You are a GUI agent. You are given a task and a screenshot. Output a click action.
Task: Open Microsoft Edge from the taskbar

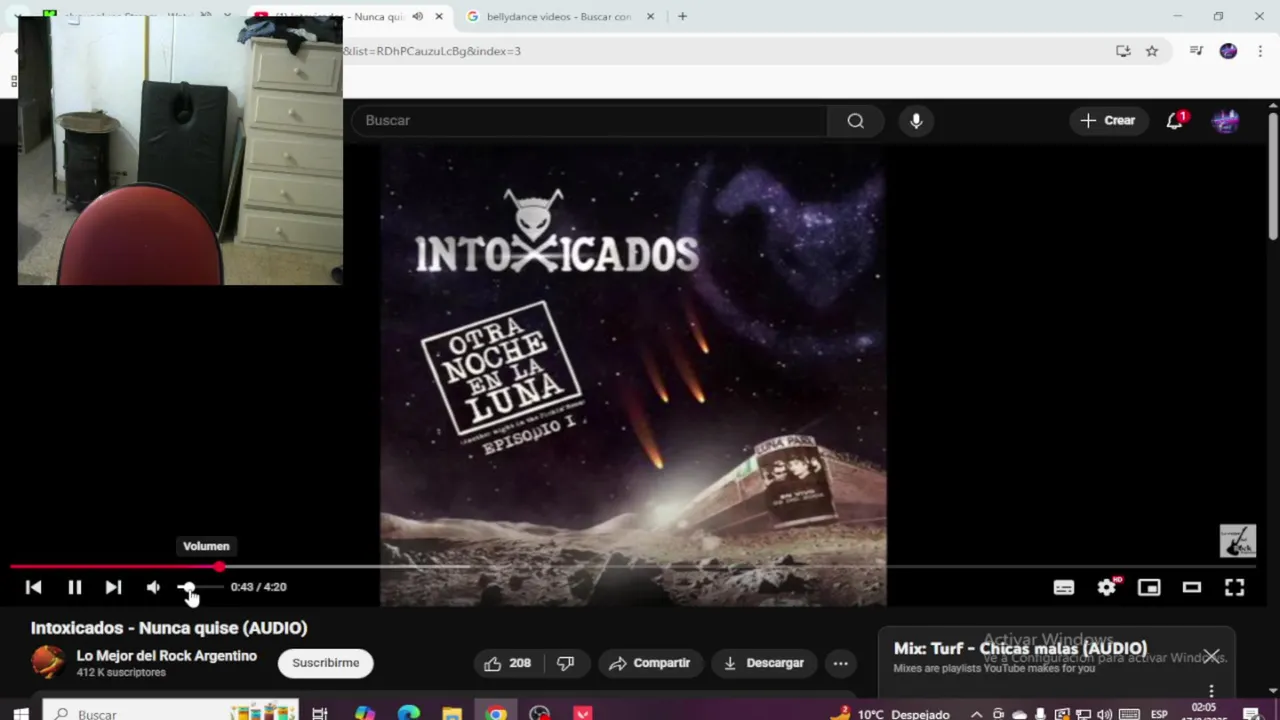409,713
